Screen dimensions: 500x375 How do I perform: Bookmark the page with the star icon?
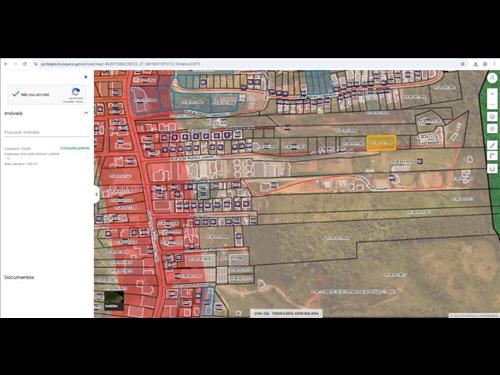click(x=463, y=64)
